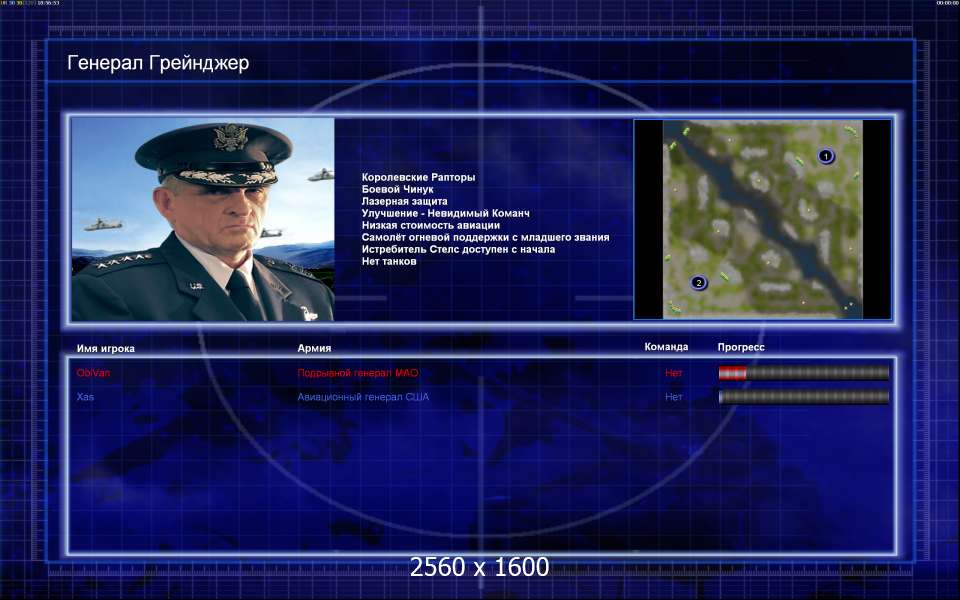This screenshot has height=600, width=960.
Task: Select the blue player name Xas
Action: click(85, 396)
